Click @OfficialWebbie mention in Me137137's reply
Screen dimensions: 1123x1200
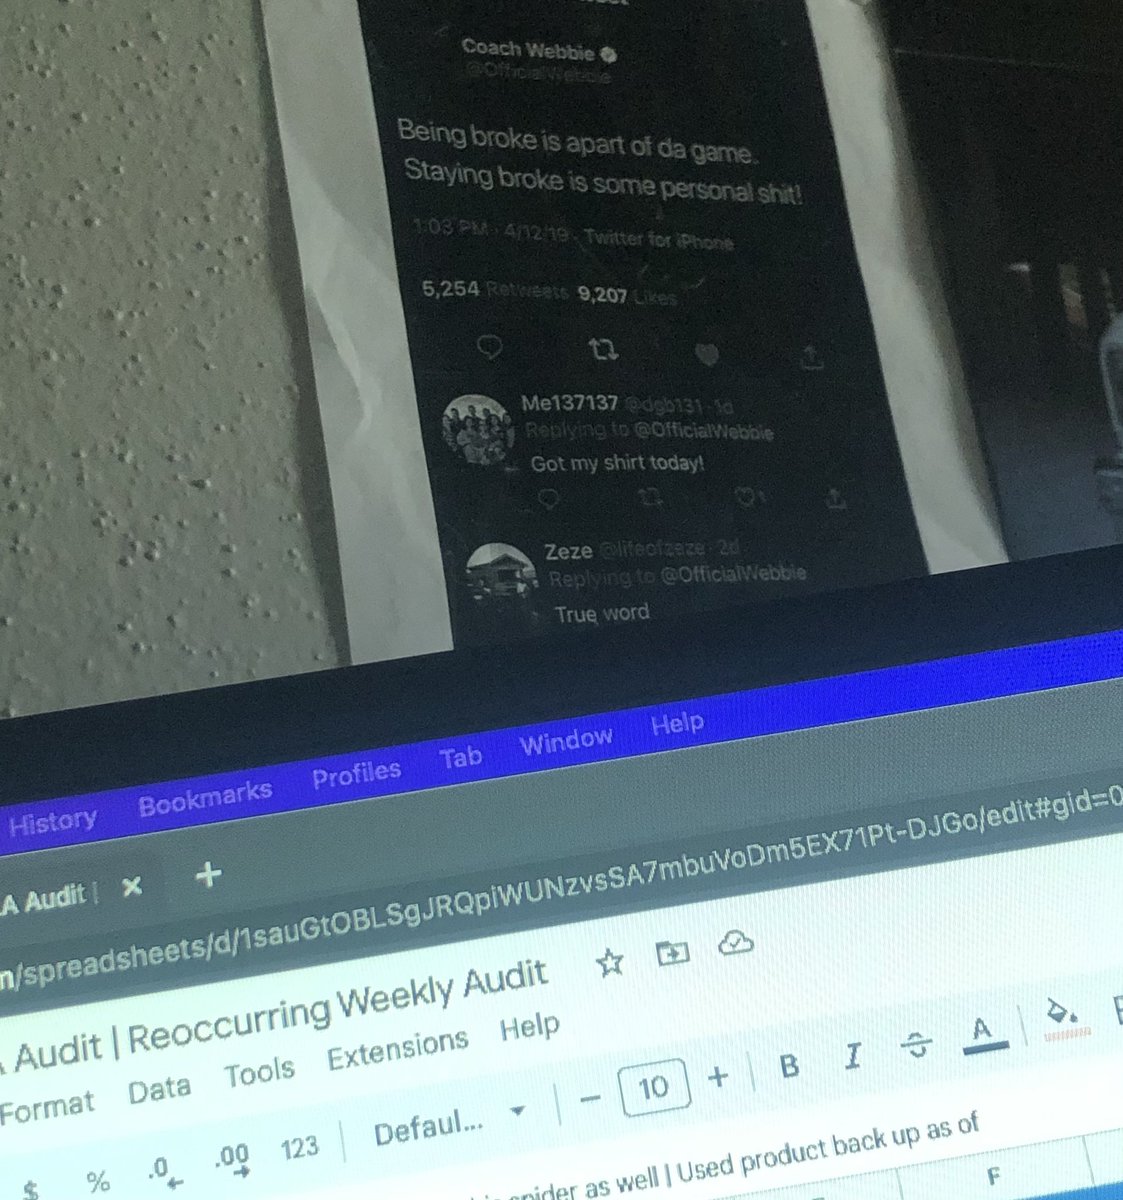(x=702, y=433)
